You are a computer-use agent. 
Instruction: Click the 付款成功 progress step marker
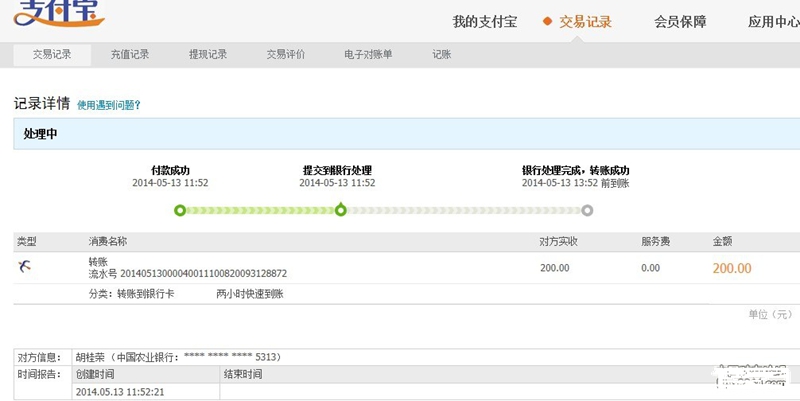[180, 210]
